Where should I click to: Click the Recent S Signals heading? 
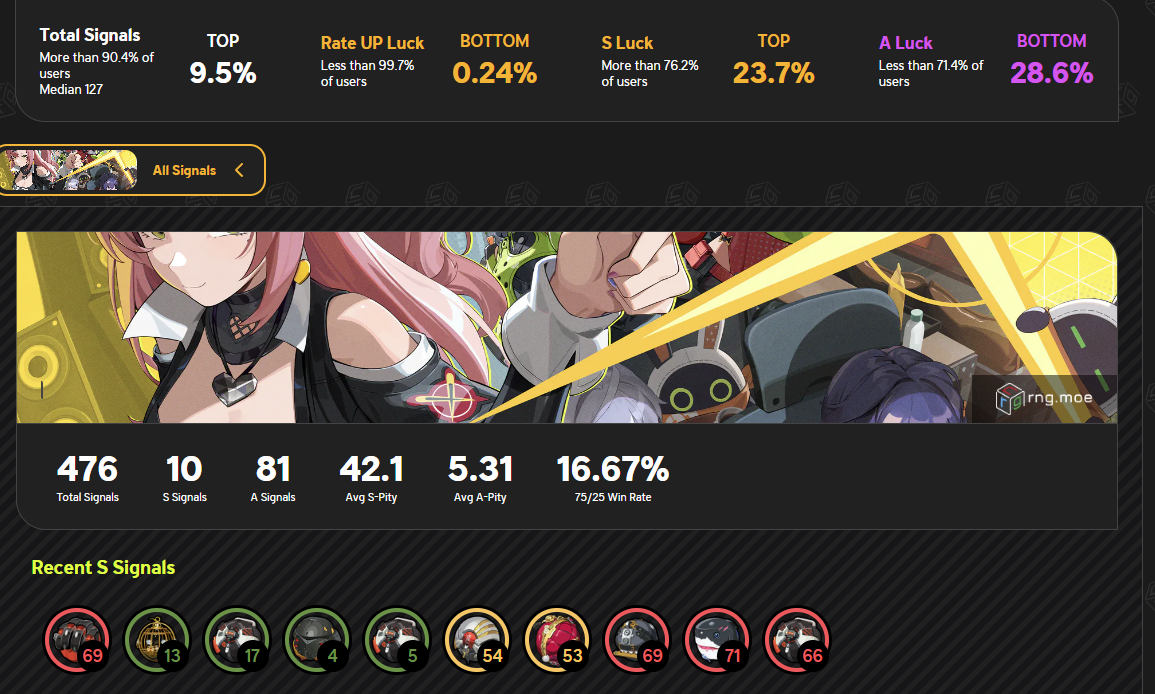[x=103, y=567]
